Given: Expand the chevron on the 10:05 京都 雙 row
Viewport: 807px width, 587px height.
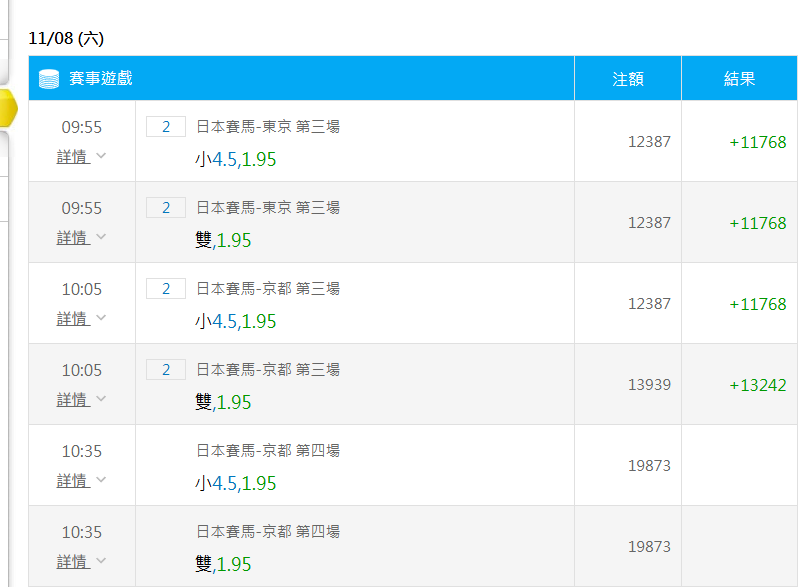Looking at the screenshot, I should coord(100,399).
